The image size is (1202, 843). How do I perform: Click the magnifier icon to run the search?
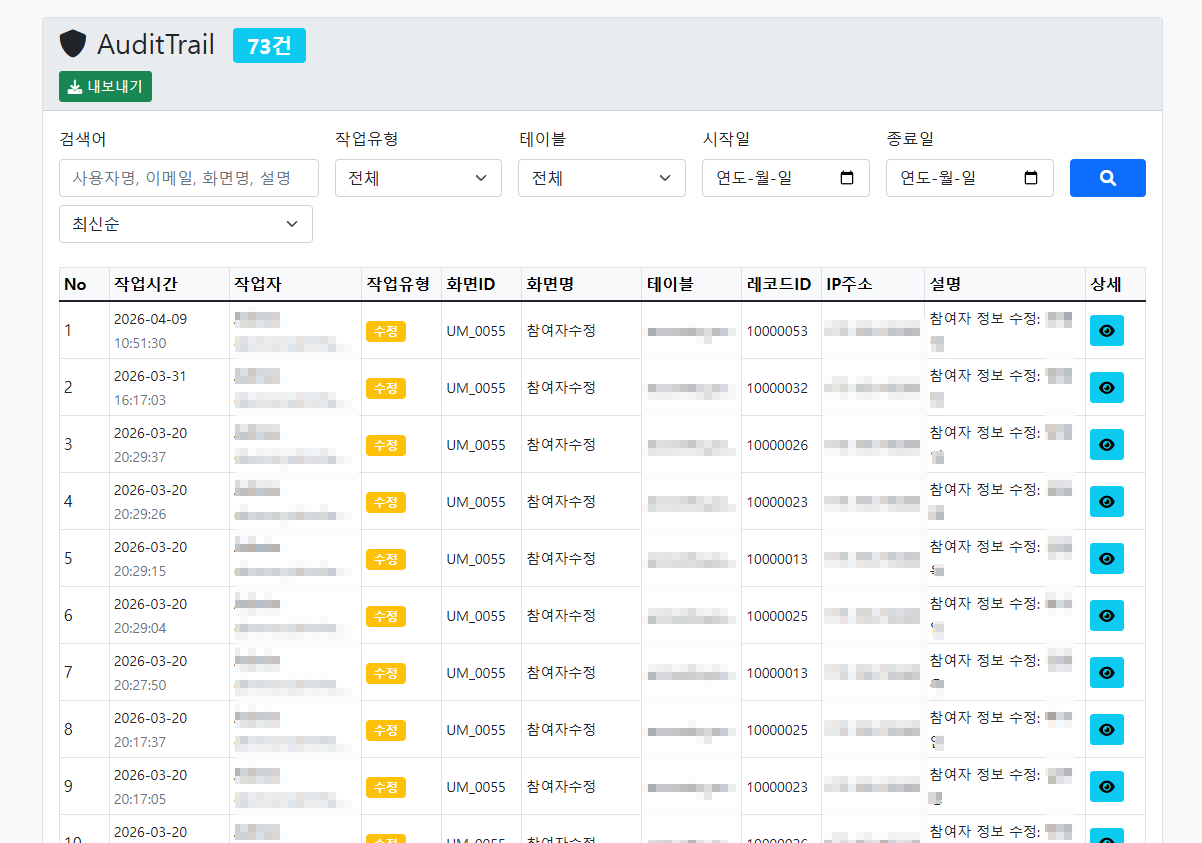tap(1107, 177)
